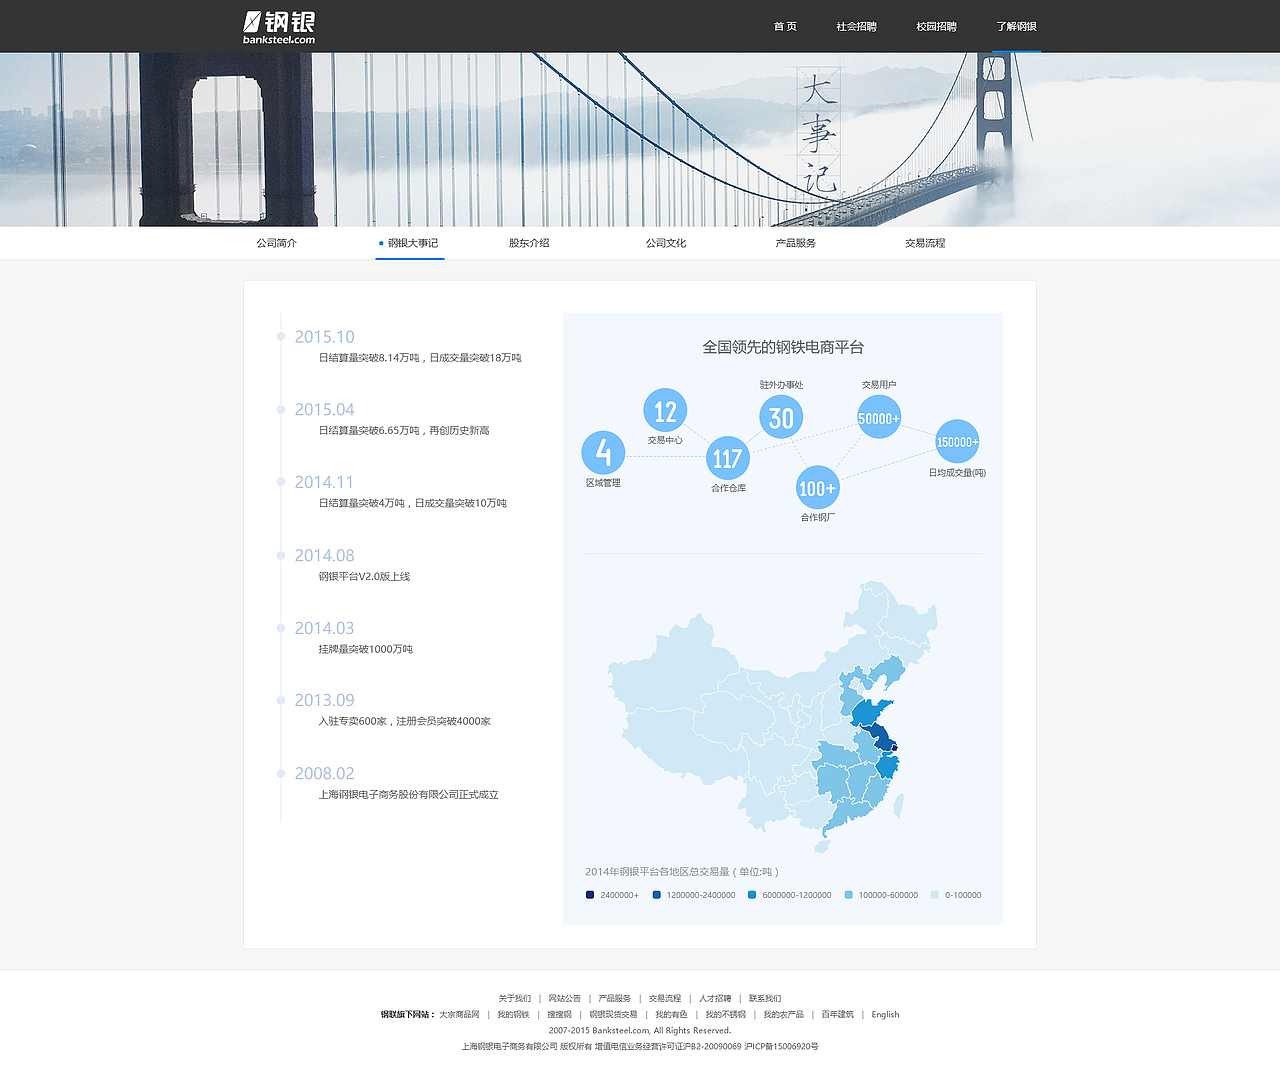Open the 交易流程 tab
This screenshot has height=1076, width=1280.
coord(925,243)
